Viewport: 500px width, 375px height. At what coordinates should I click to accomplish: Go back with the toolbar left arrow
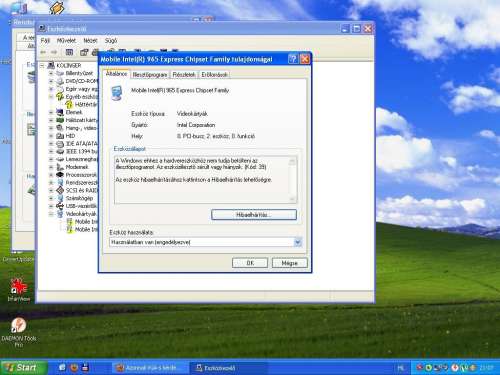[43, 52]
